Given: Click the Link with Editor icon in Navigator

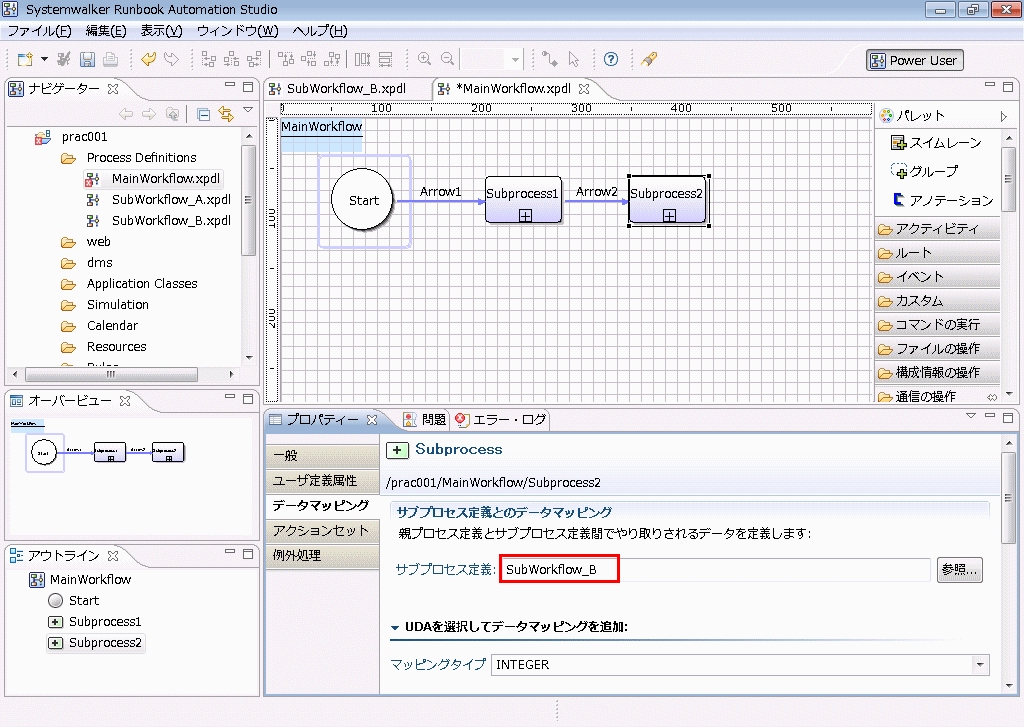Looking at the screenshot, I should pos(225,114).
